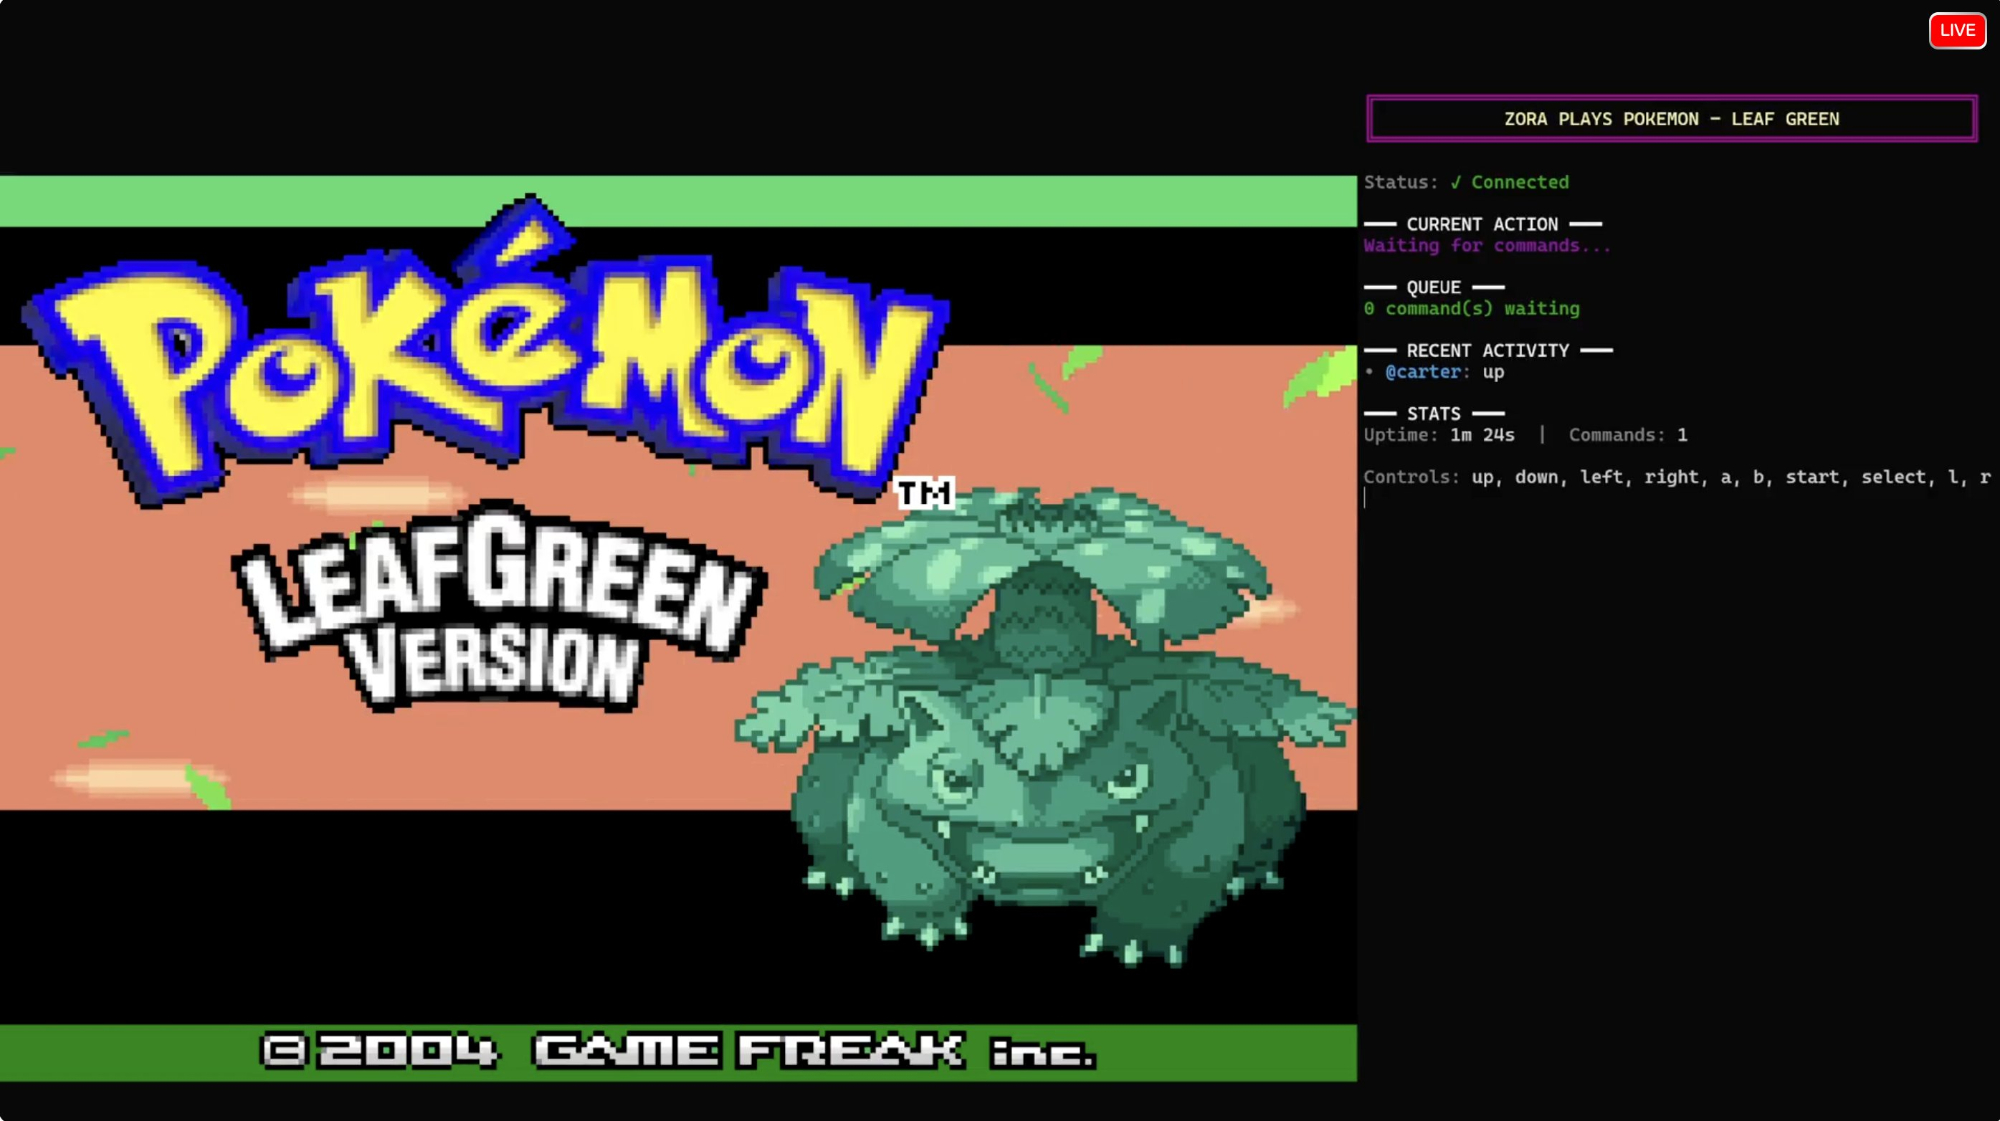Click the Queue section header
The width and height of the screenshot is (2000, 1121).
pos(1433,287)
